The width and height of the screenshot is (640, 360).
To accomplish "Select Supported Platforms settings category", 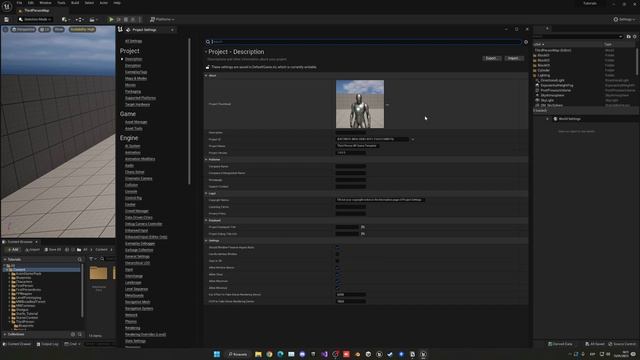I will tap(140, 98).
